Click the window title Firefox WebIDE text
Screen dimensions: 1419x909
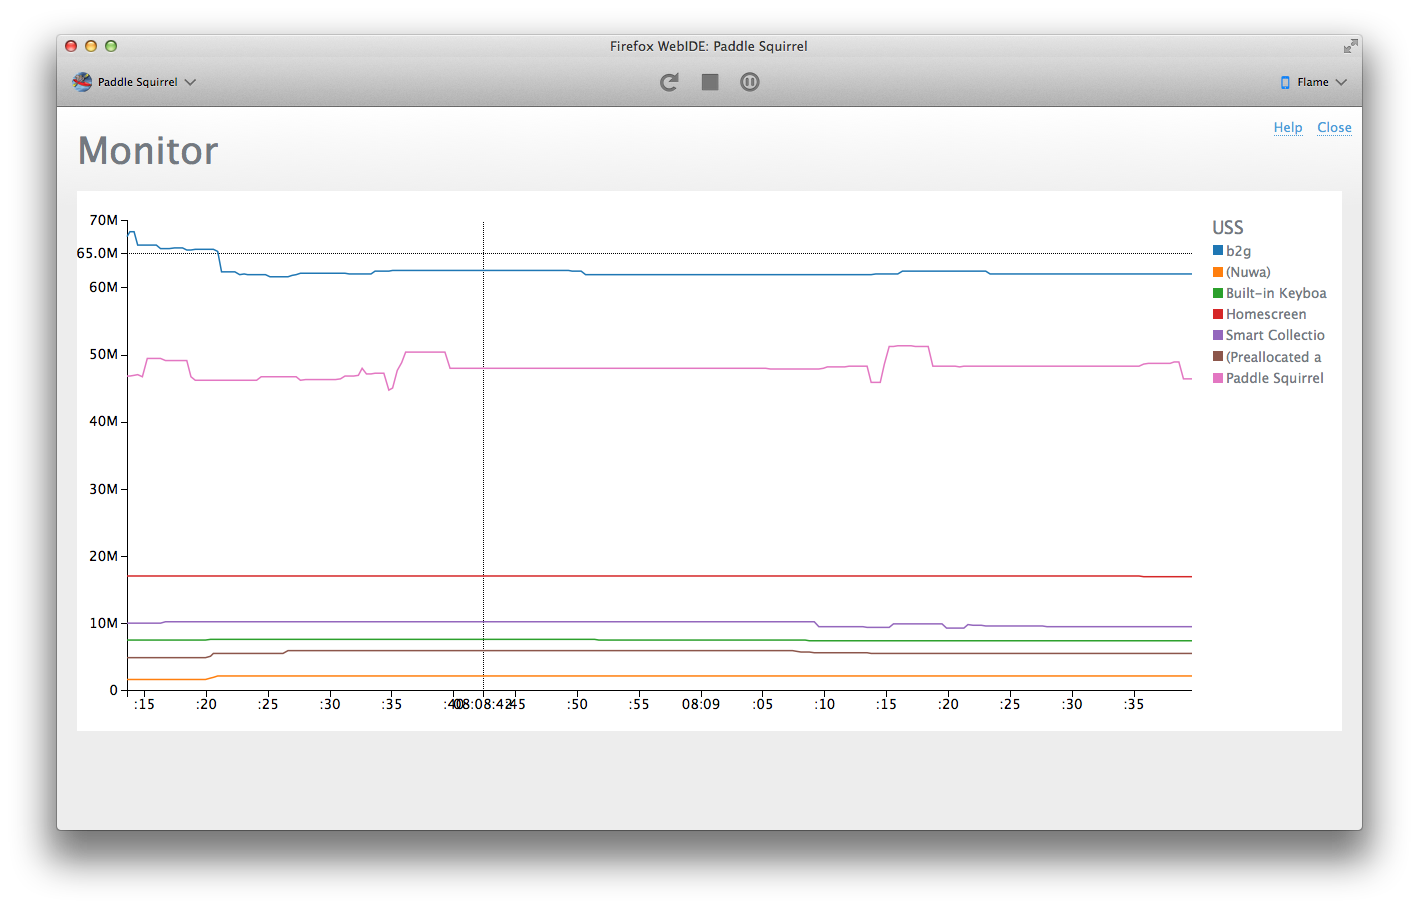[709, 46]
